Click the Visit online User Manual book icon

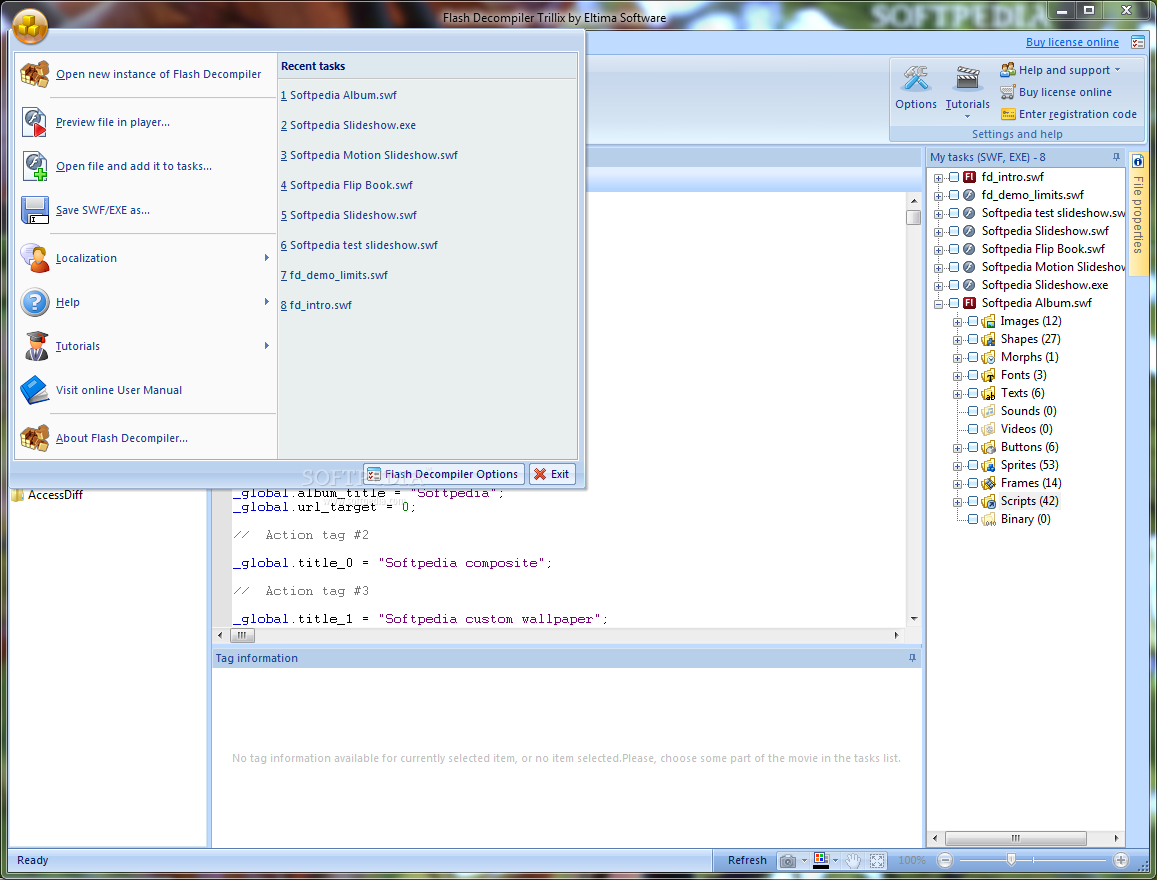click(34, 390)
